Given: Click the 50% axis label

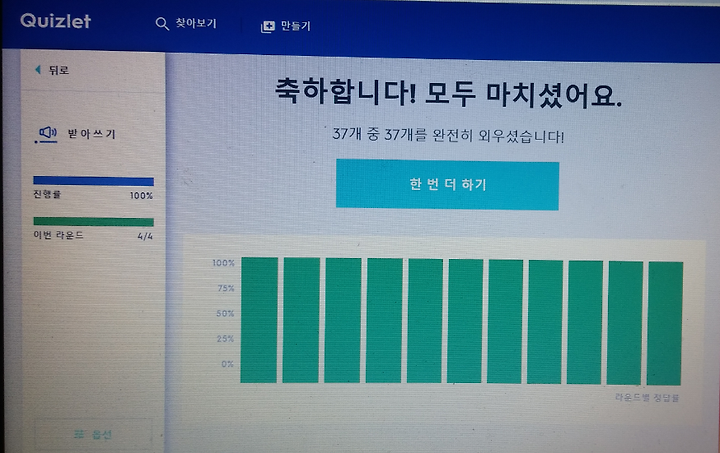Looking at the screenshot, I should tap(225, 313).
